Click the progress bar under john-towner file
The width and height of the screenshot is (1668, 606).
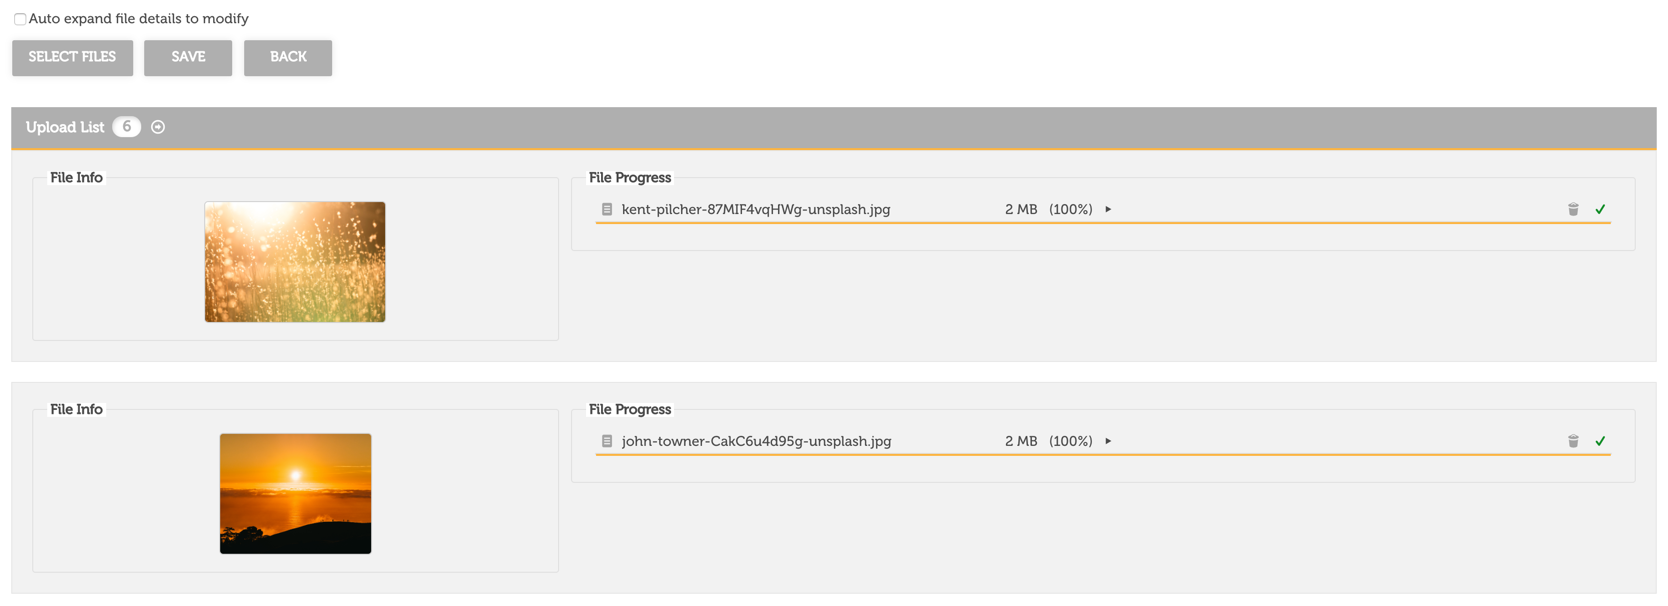[x=1103, y=455]
